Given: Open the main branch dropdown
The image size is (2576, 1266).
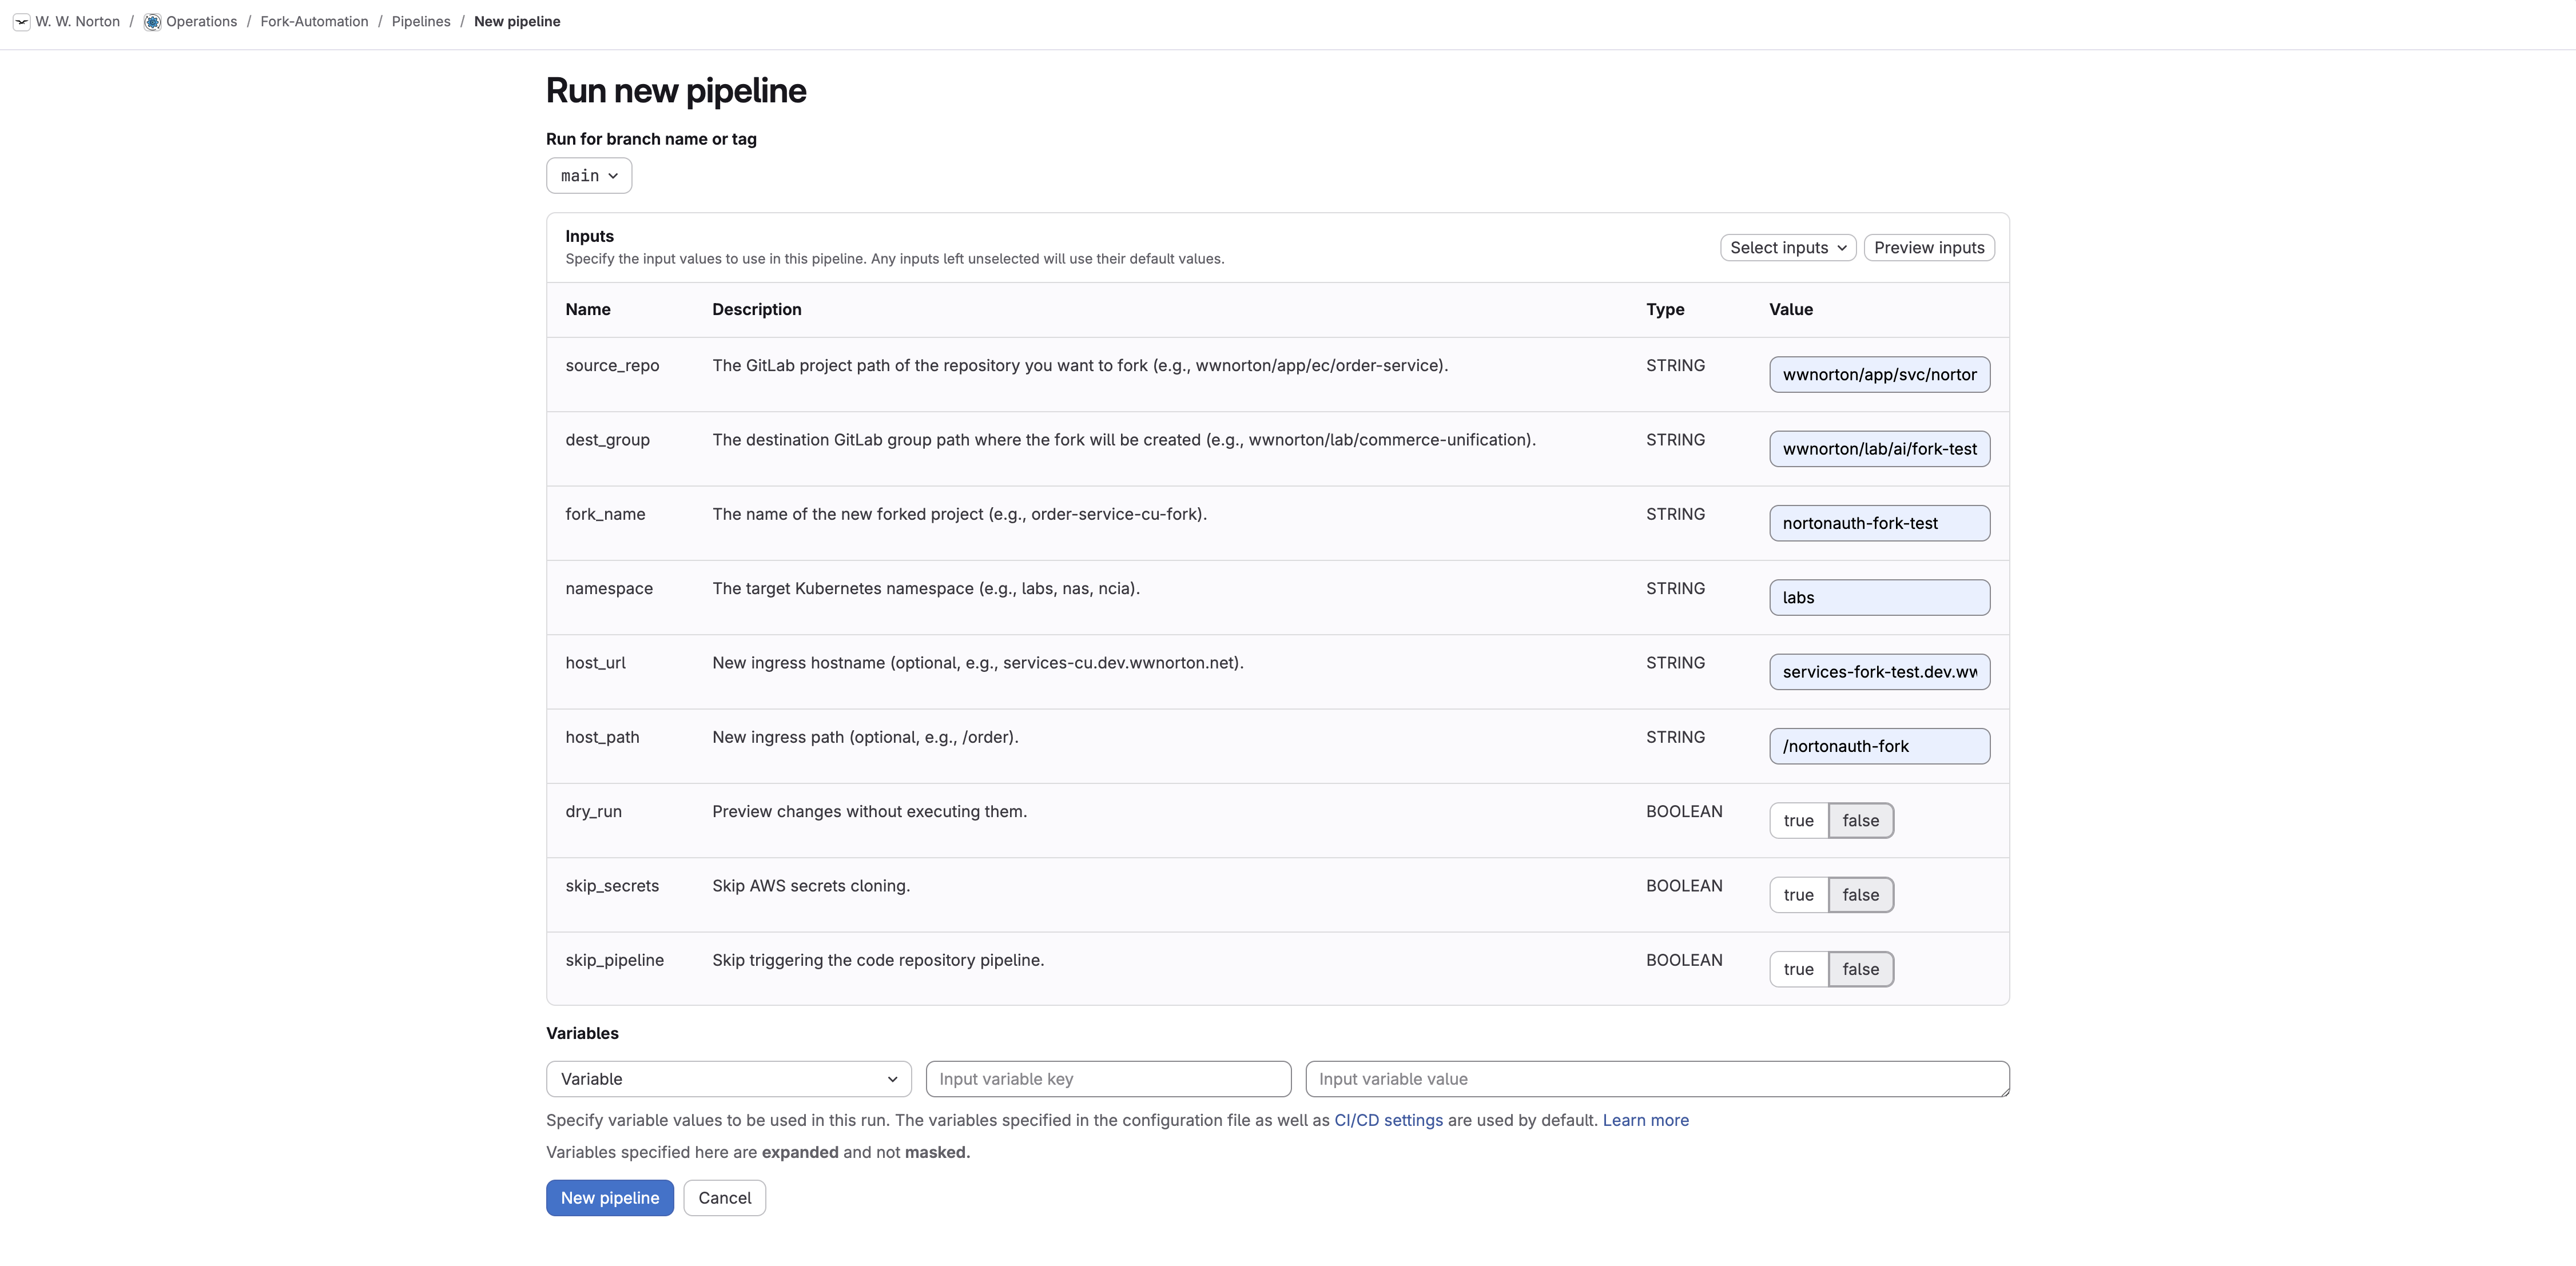Looking at the screenshot, I should click(589, 176).
